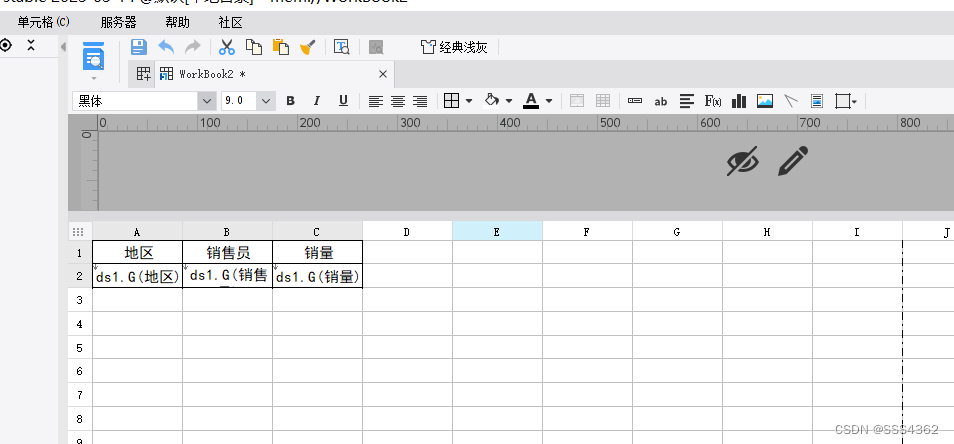Click the 销量 header cell

[318, 252]
